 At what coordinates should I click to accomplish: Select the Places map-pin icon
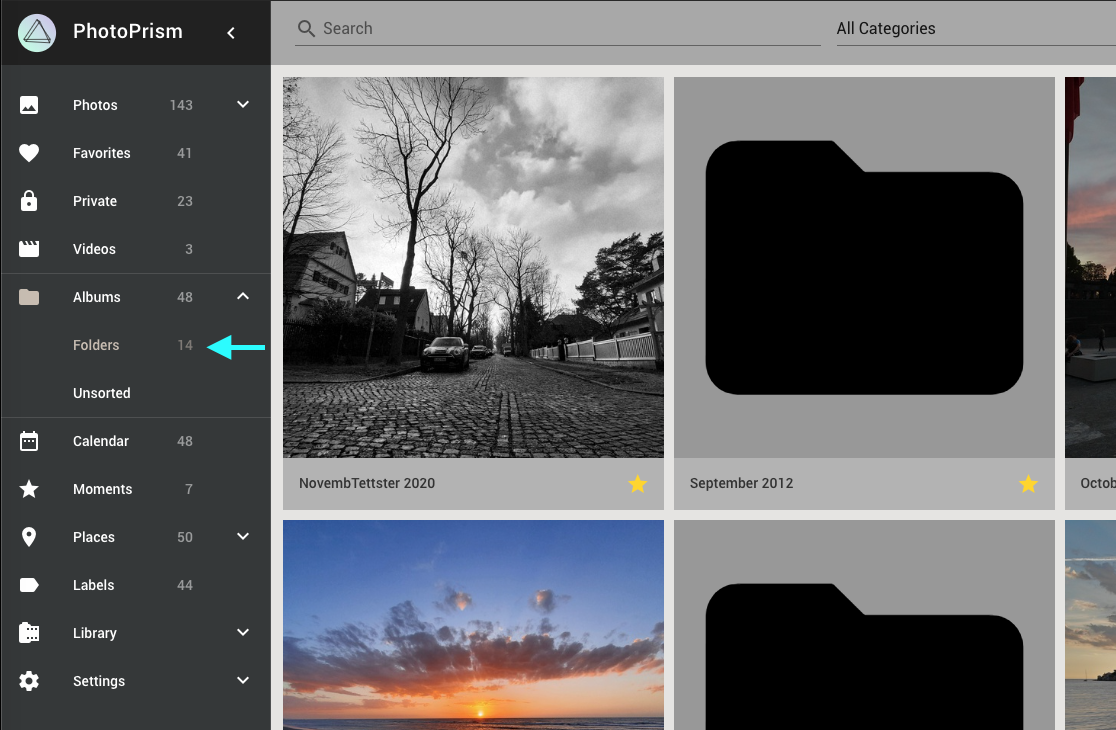click(x=29, y=537)
